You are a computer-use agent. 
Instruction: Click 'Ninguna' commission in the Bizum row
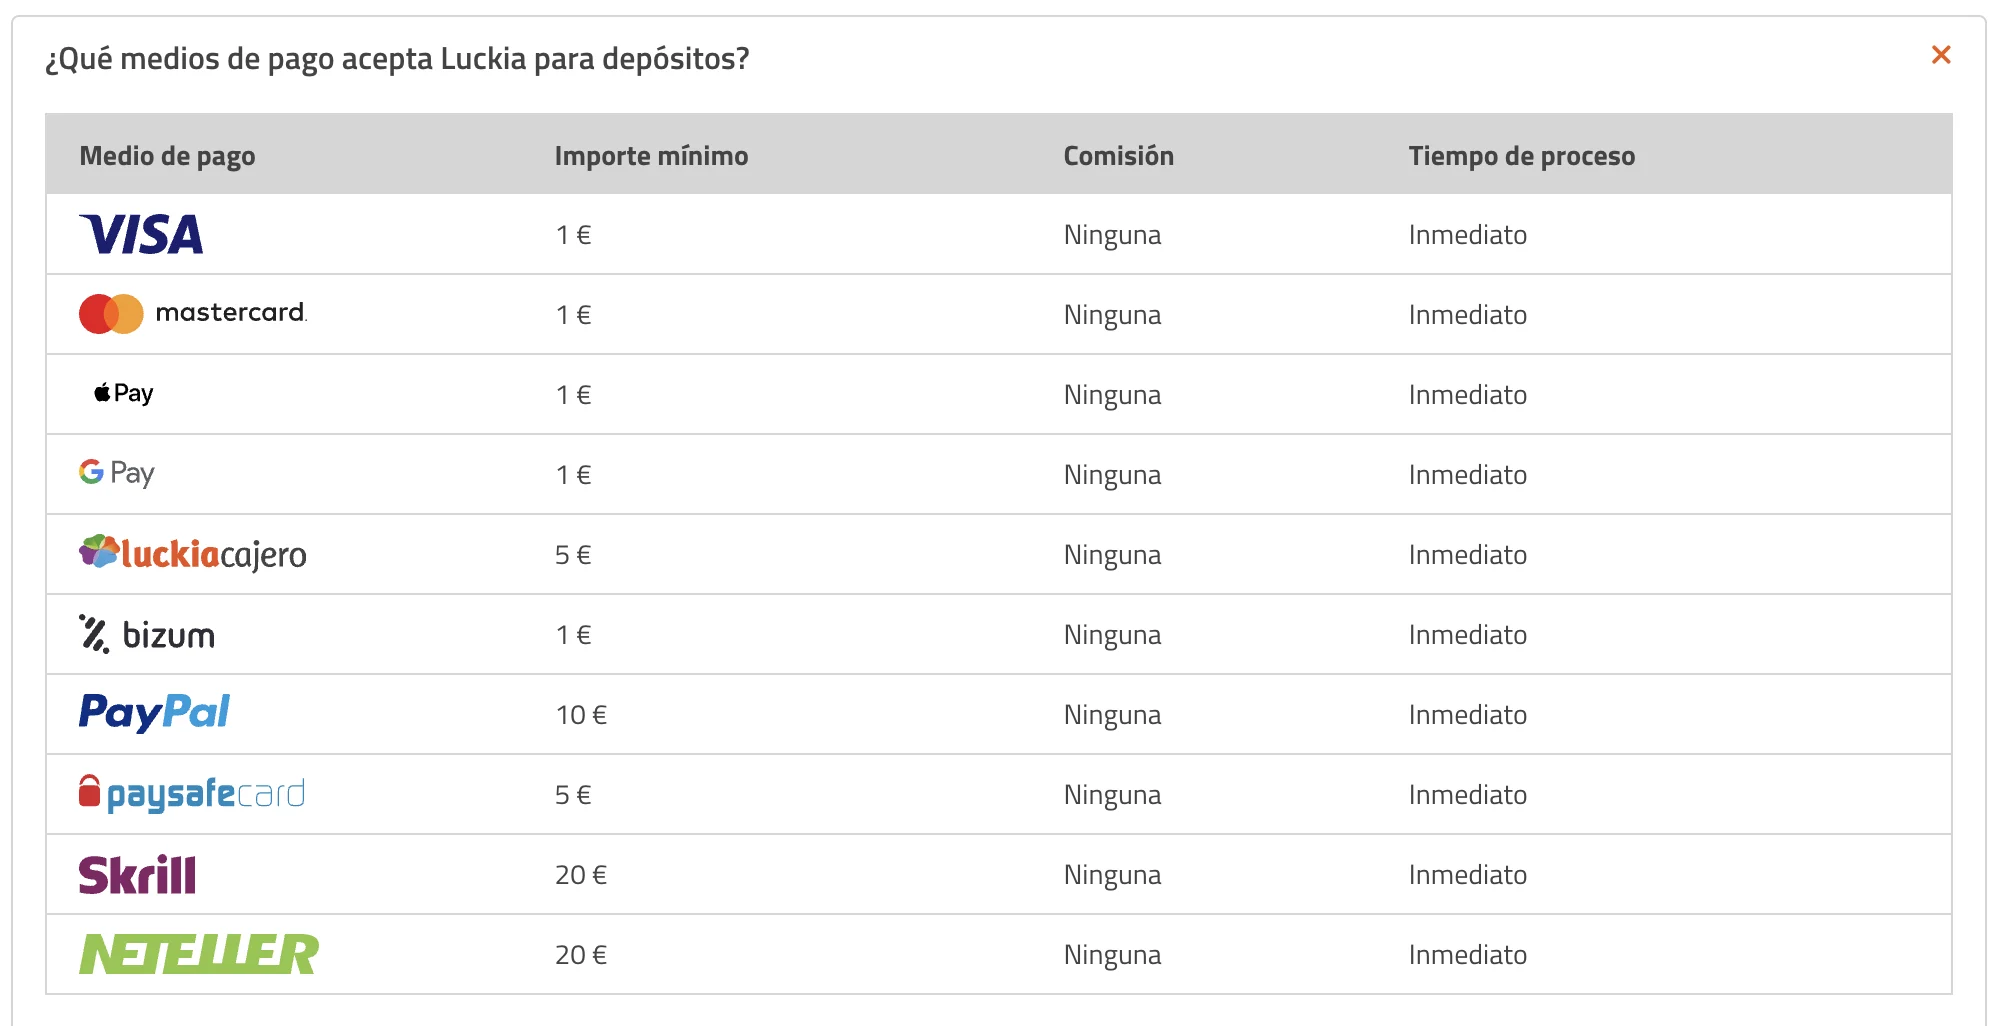click(x=1113, y=635)
